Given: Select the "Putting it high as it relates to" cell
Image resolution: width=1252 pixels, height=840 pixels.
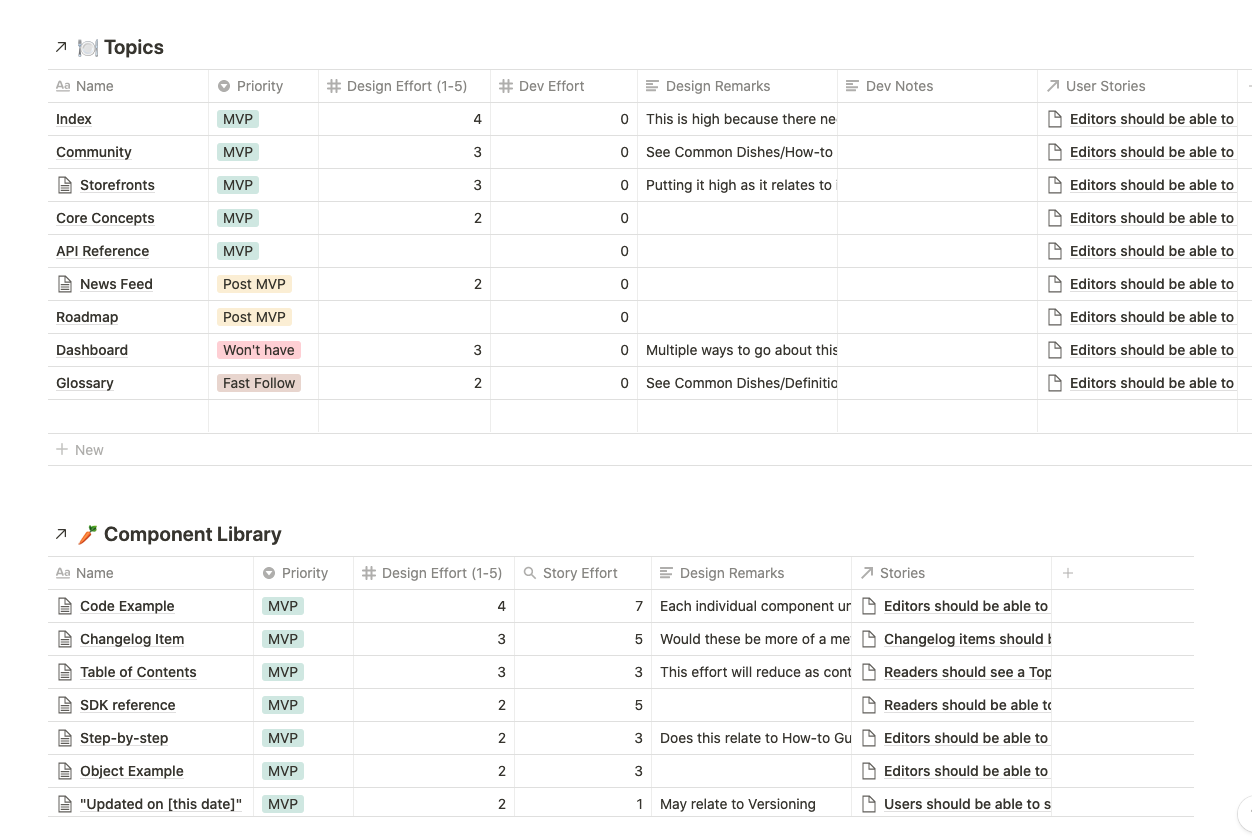Looking at the screenshot, I should pyautogui.click(x=737, y=185).
